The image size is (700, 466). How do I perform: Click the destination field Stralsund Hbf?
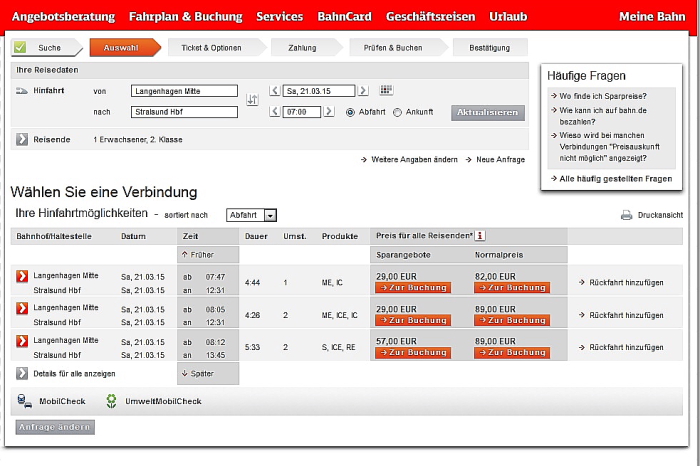pos(184,112)
